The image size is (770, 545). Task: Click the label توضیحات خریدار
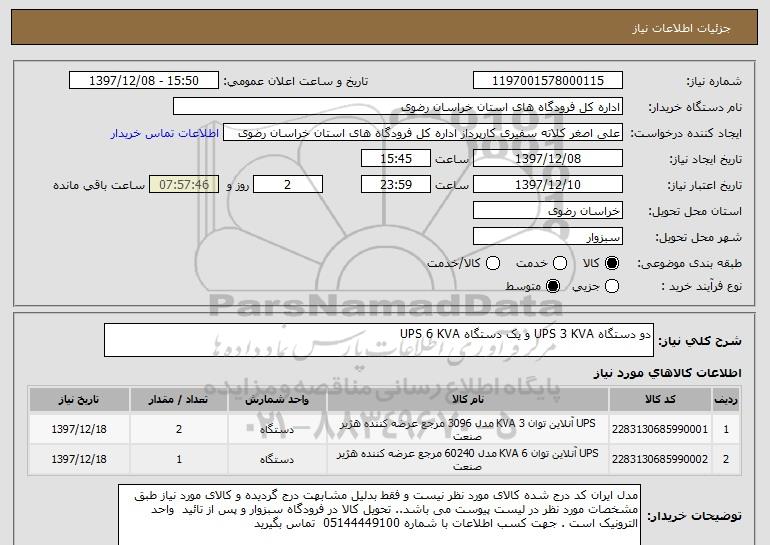[694, 516]
